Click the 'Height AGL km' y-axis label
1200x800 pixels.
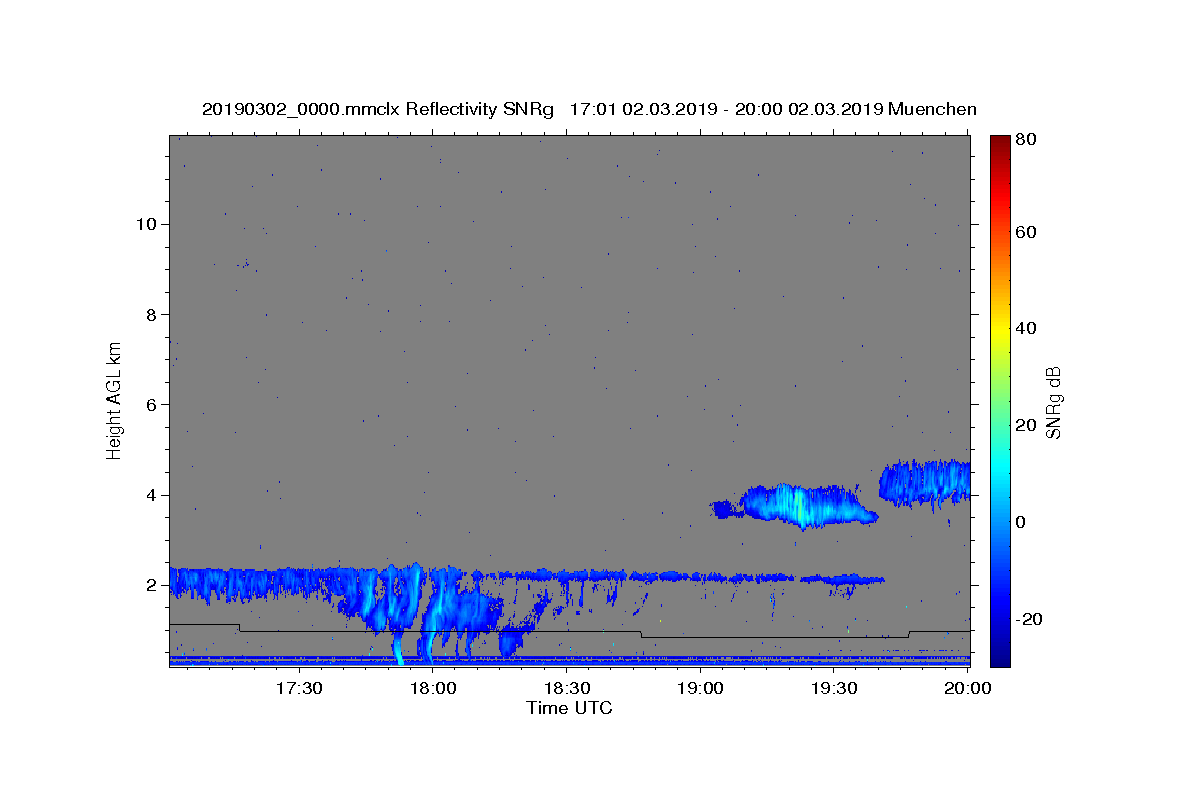coord(115,399)
